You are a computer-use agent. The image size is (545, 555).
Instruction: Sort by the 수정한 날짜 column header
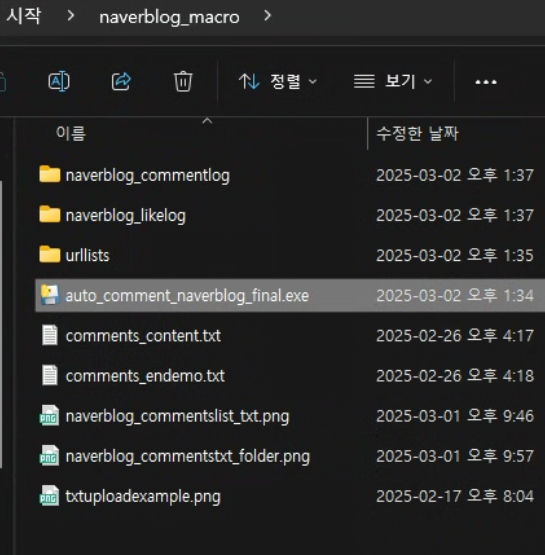417,133
